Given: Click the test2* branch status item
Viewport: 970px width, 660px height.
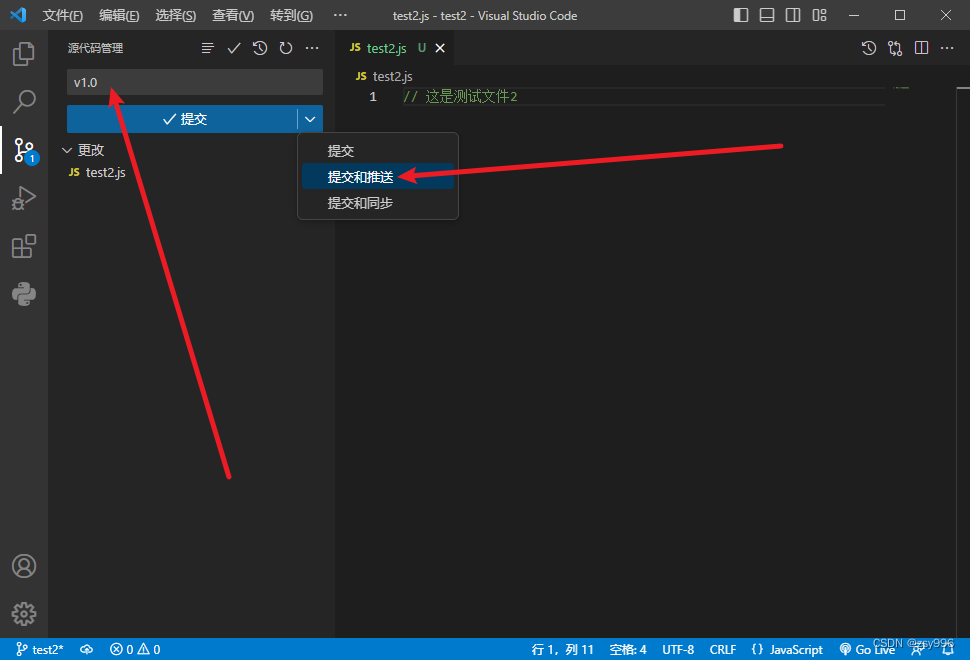Looking at the screenshot, I should point(40,649).
